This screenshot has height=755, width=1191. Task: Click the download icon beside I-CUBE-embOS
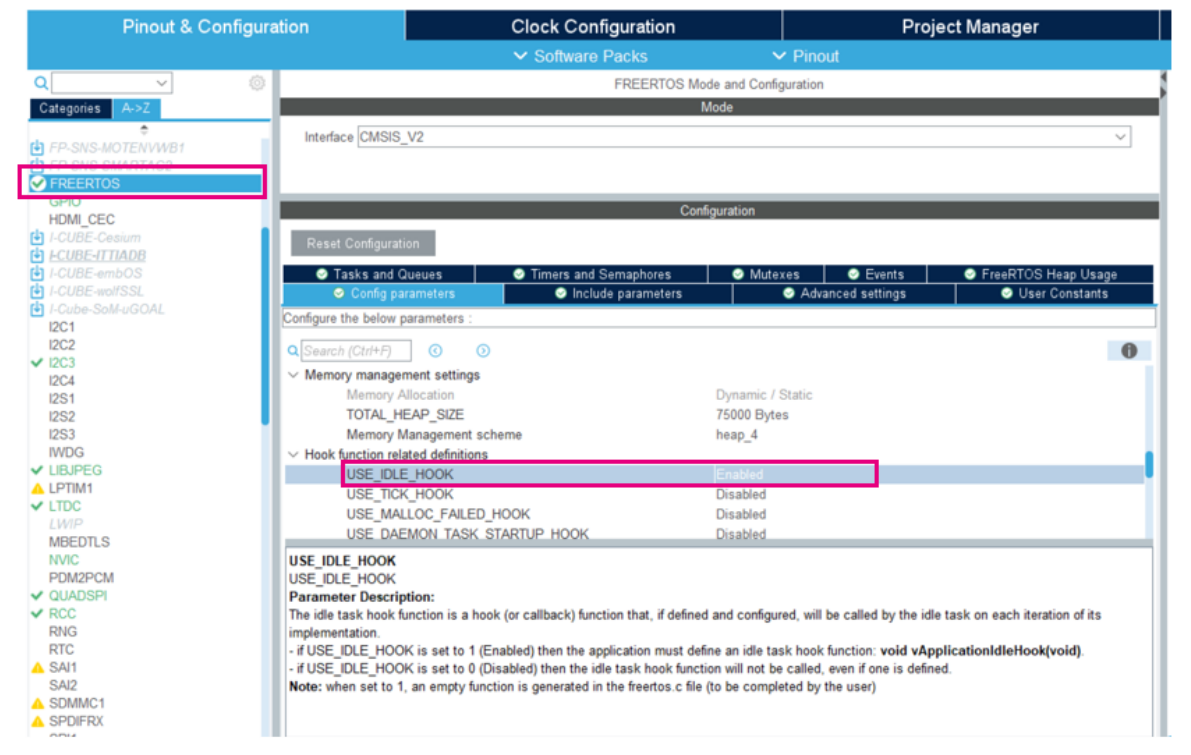[x=37, y=273]
